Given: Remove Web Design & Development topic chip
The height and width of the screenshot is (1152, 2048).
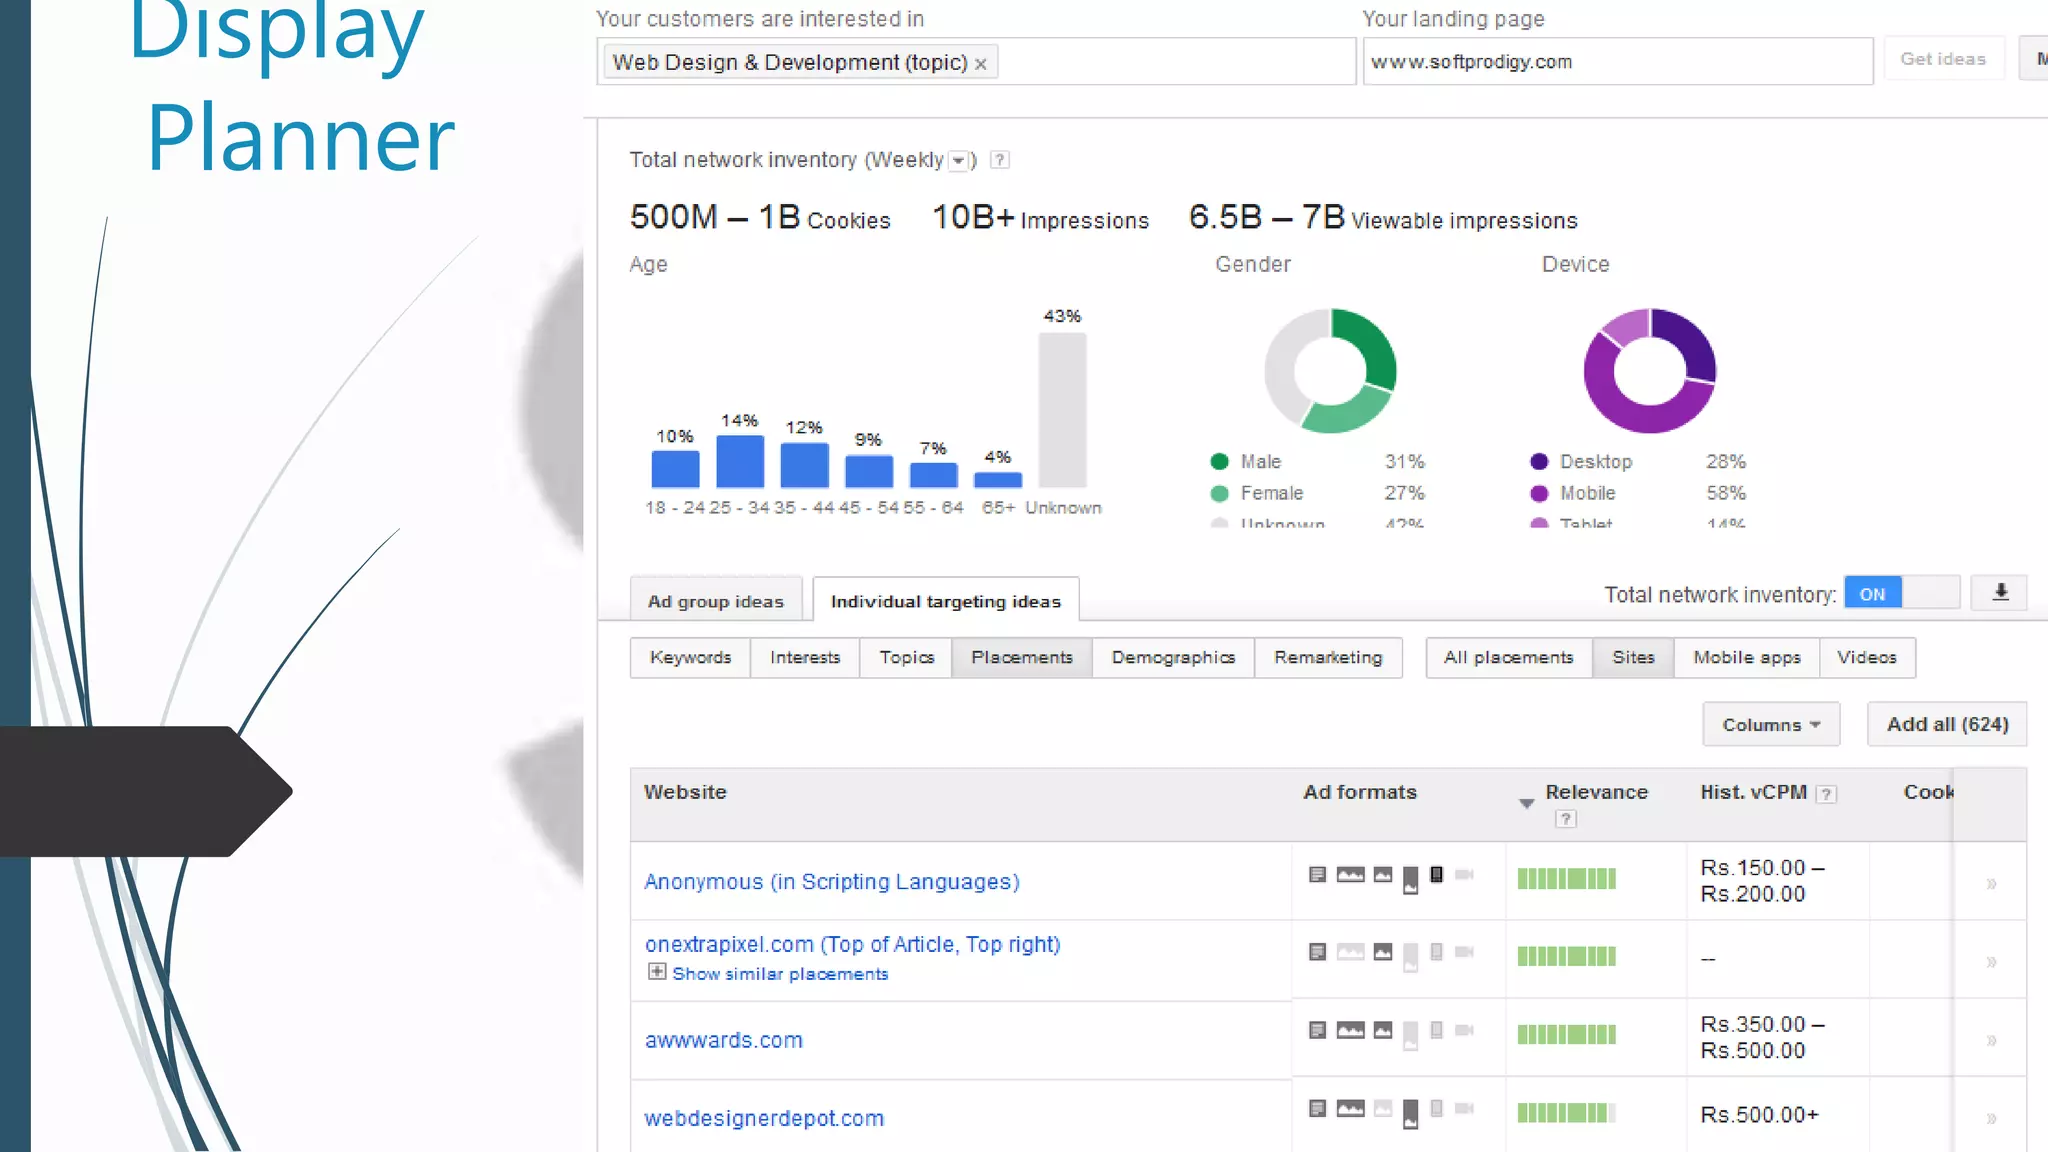Looking at the screenshot, I should (981, 64).
